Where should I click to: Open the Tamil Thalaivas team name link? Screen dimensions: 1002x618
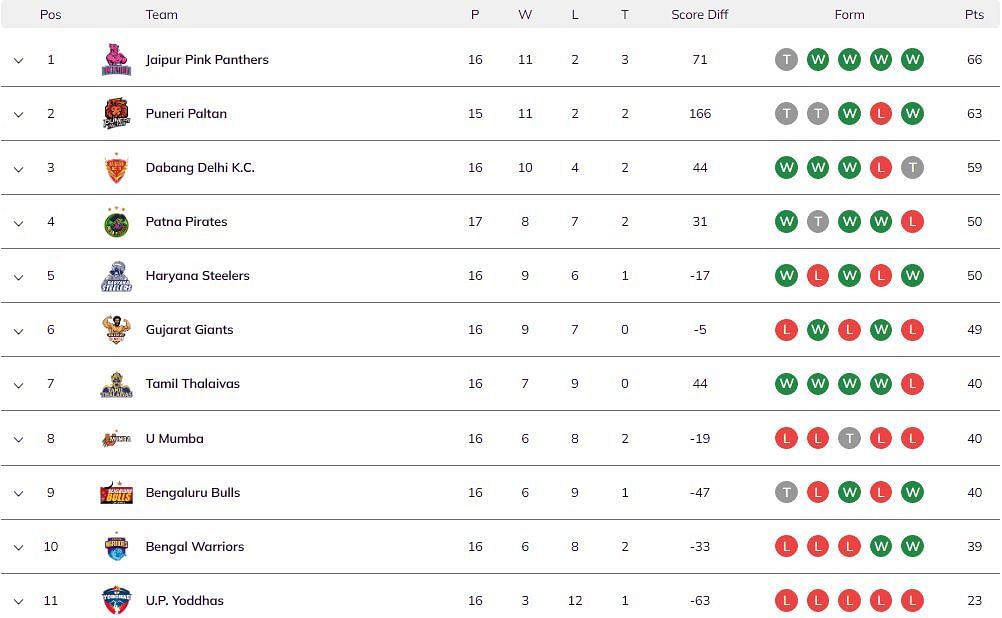tap(193, 384)
